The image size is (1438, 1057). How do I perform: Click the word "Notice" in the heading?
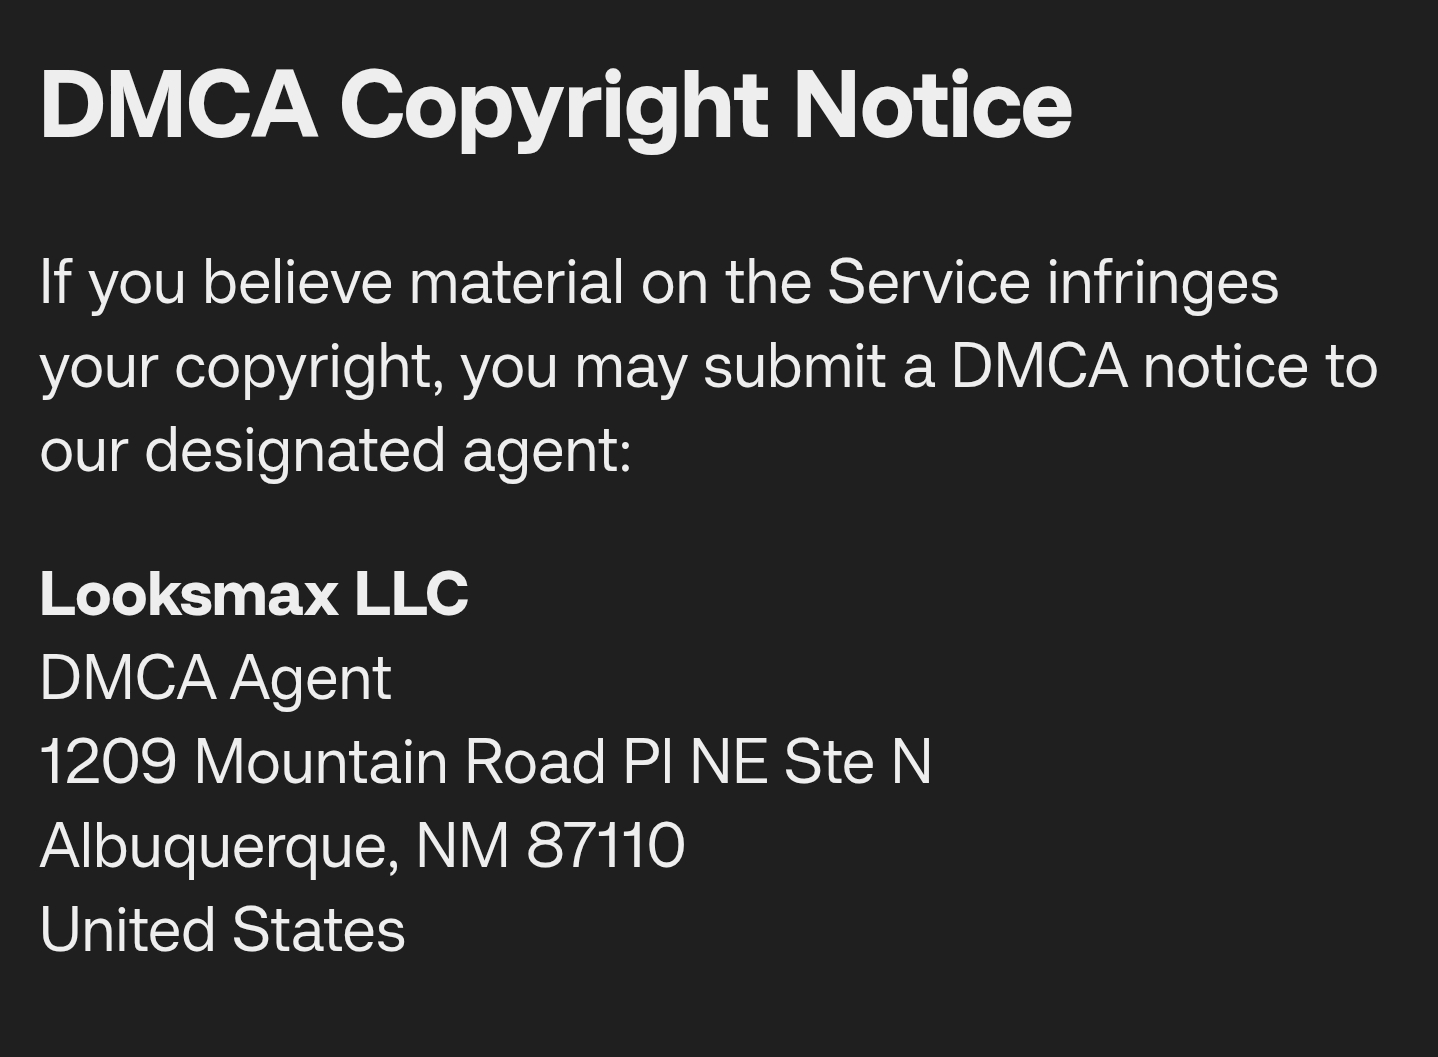click(x=931, y=105)
